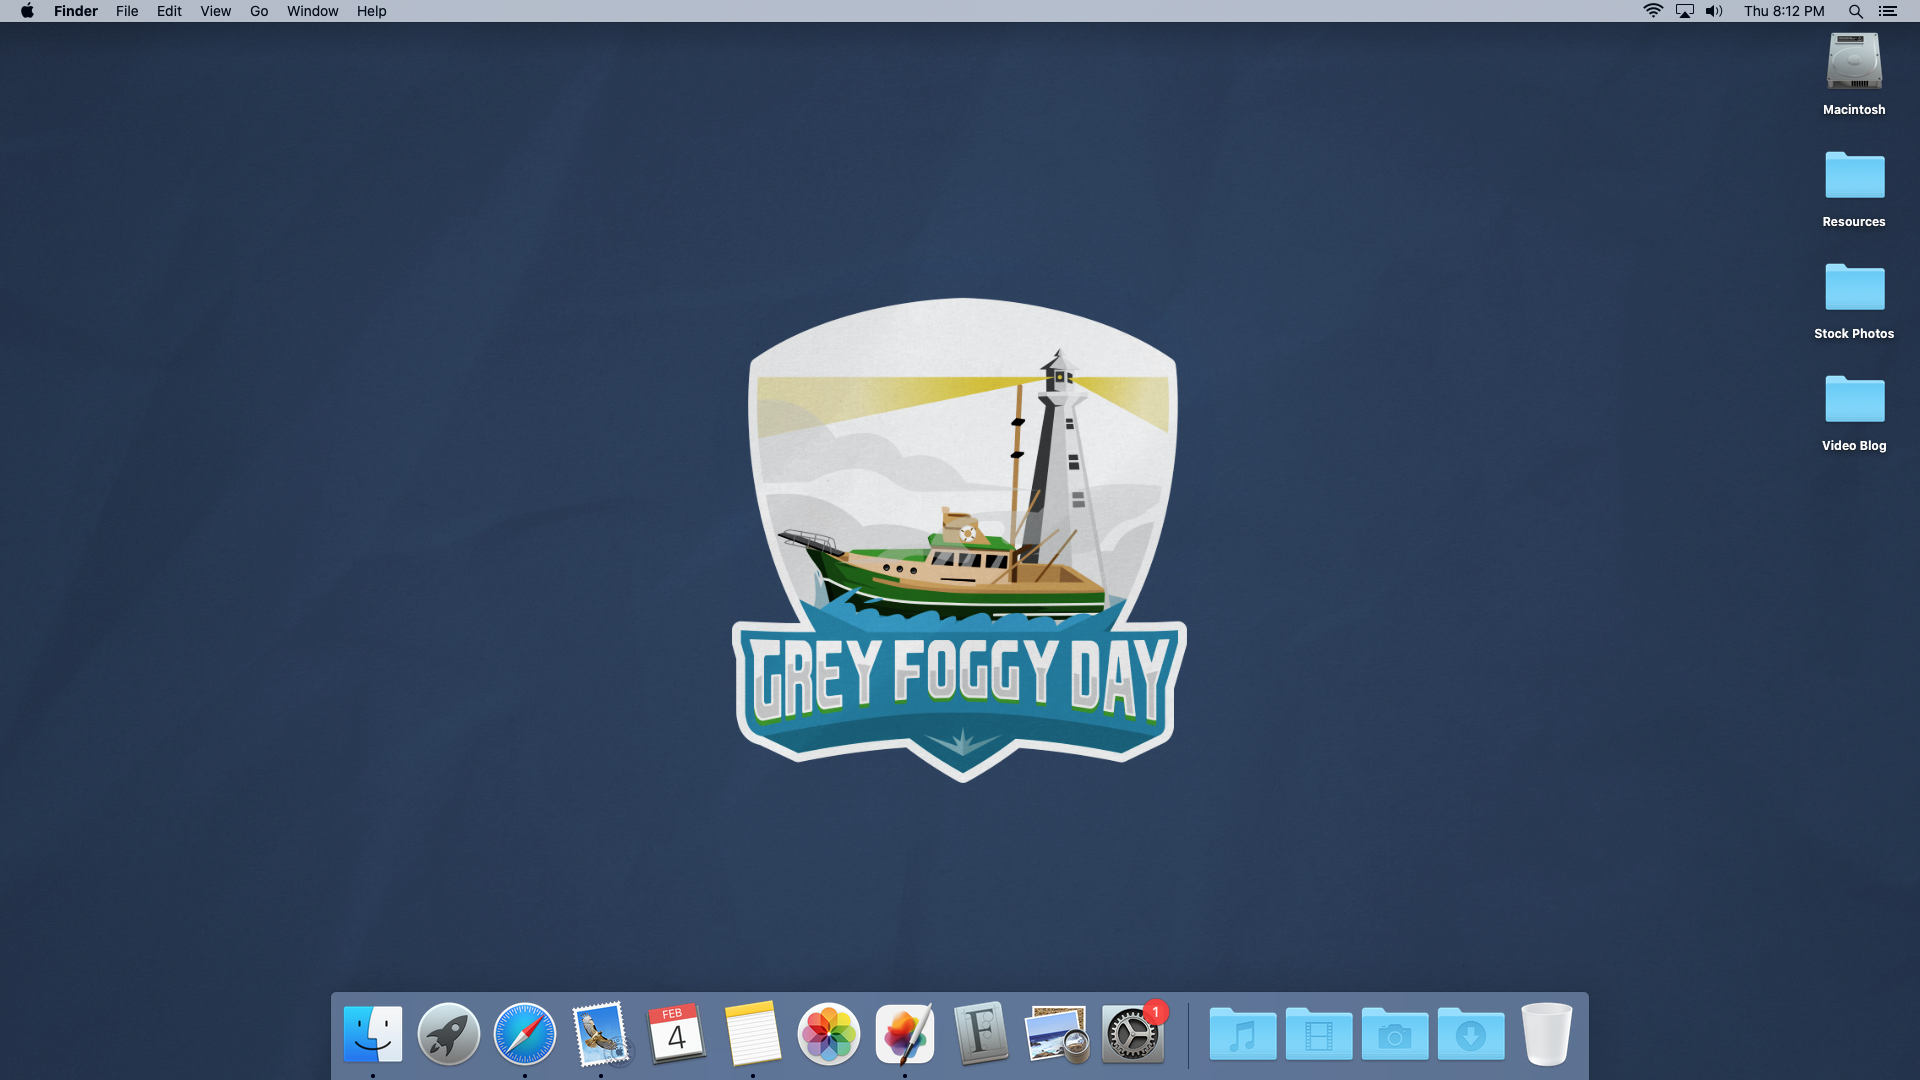1920x1080 pixels.
Task: Open the Go menu
Action: click(x=259, y=11)
